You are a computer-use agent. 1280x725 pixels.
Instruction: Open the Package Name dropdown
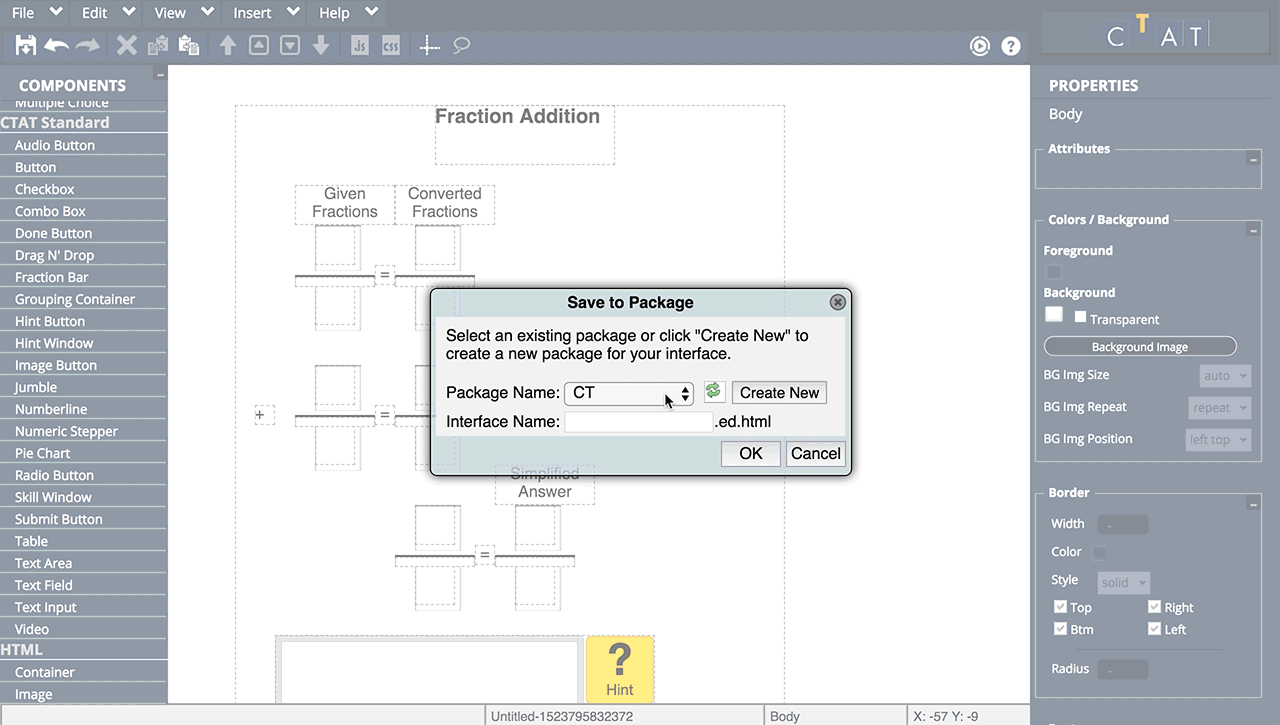[x=629, y=393]
